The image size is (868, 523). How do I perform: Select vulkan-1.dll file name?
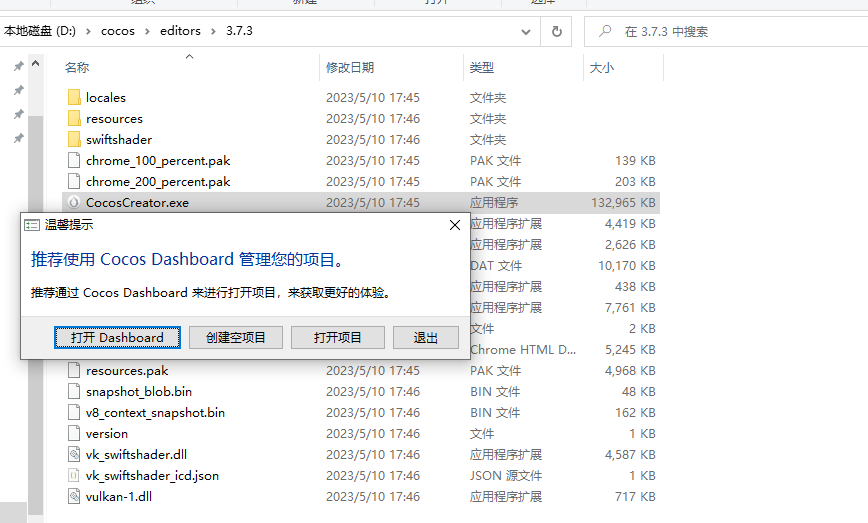pos(119,496)
